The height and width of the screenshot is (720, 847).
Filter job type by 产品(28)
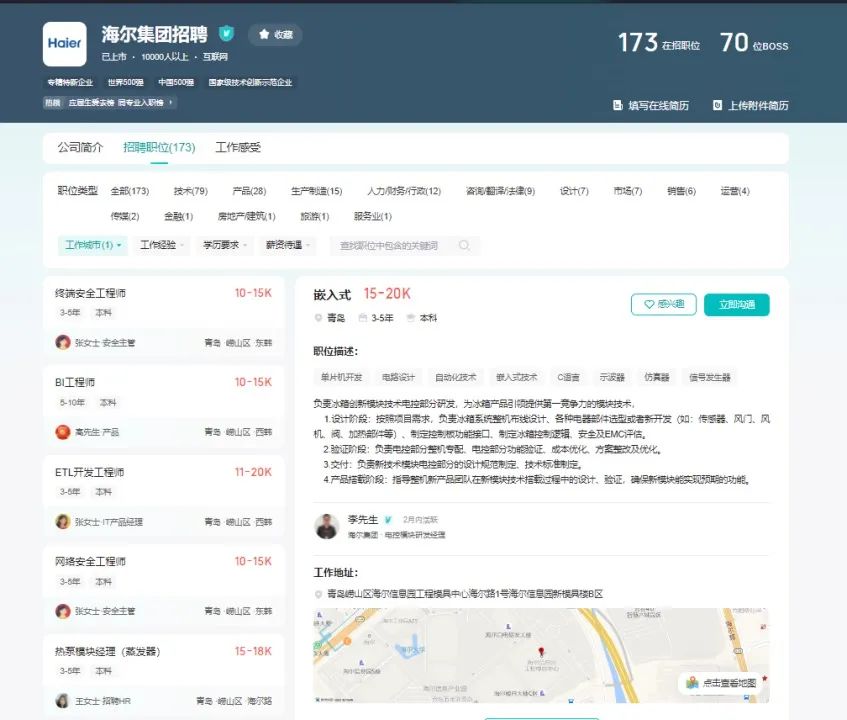point(249,191)
